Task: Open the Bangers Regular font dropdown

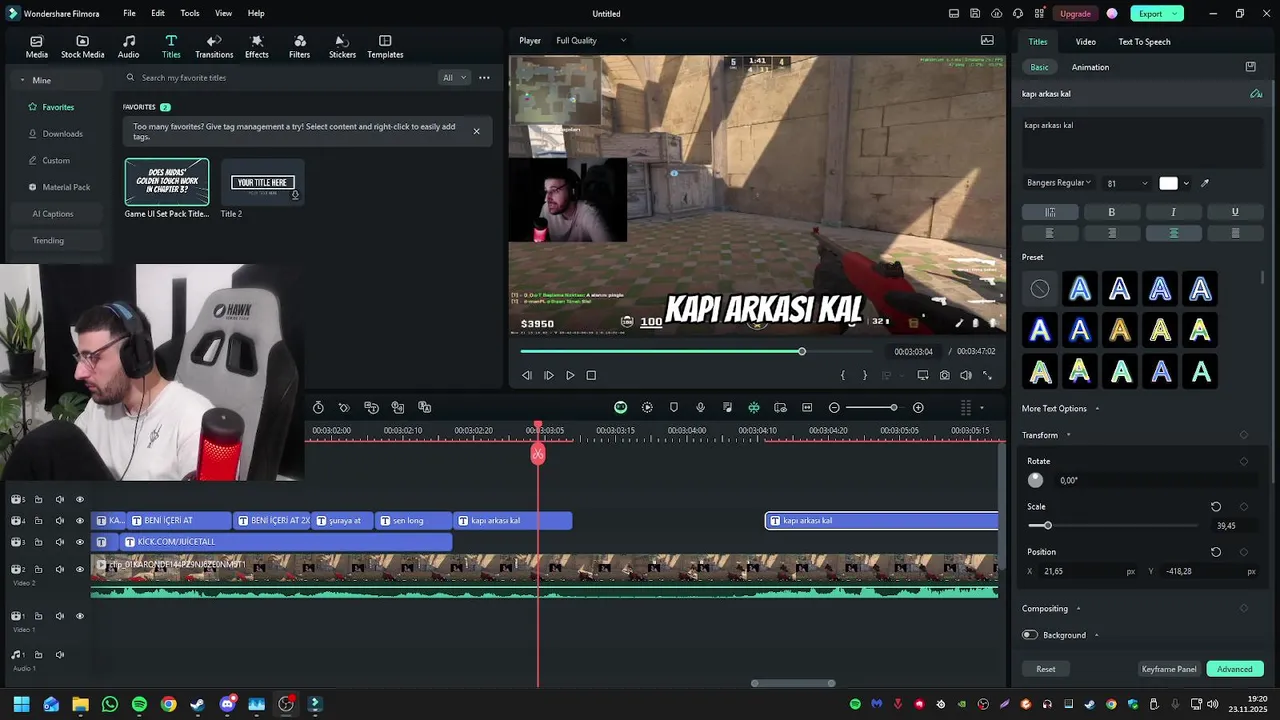Action: [1059, 183]
